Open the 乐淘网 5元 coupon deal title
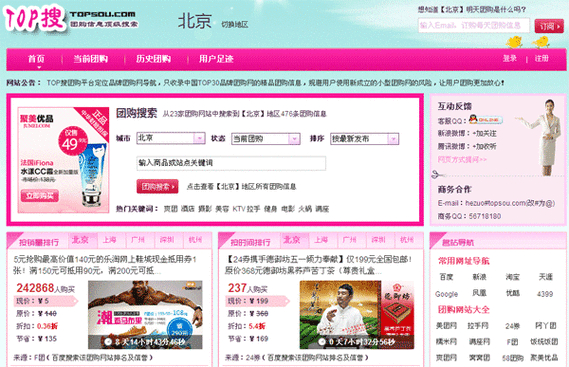 pos(105,265)
